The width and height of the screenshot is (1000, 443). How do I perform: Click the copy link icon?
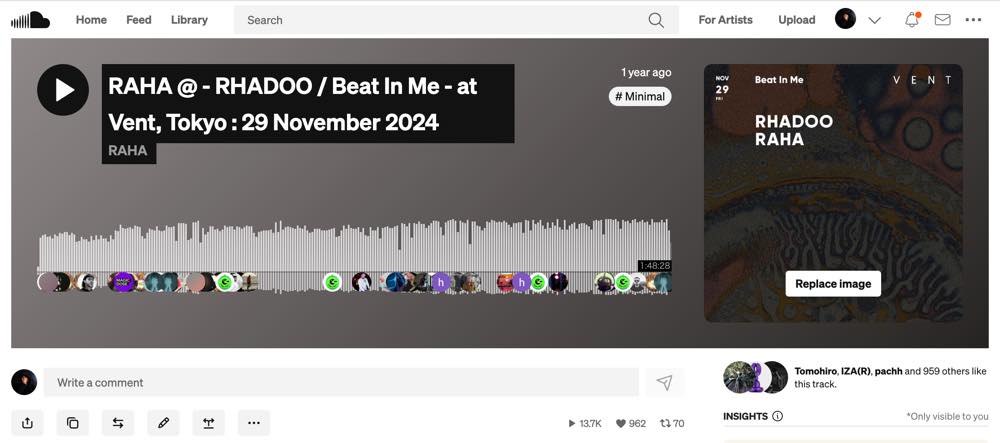[x=73, y=423]
